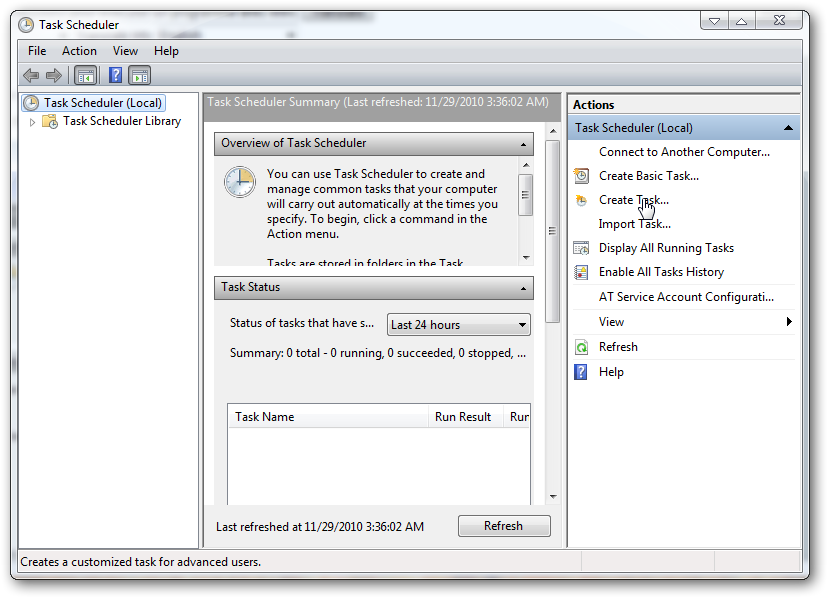Click the Display All Running Tasks icon
Image resolution: width=828 pixels, height=598 pixels.
581,248
